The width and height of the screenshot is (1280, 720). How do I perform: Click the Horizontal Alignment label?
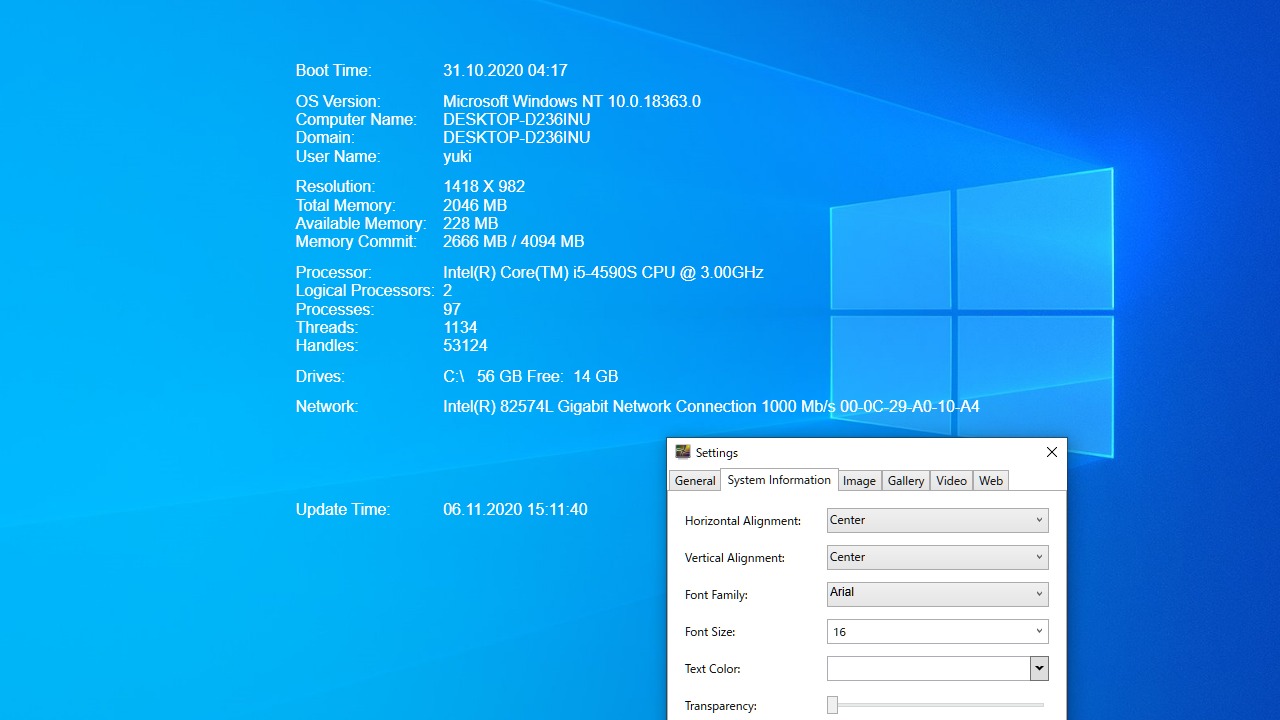[x=743, y=521]
